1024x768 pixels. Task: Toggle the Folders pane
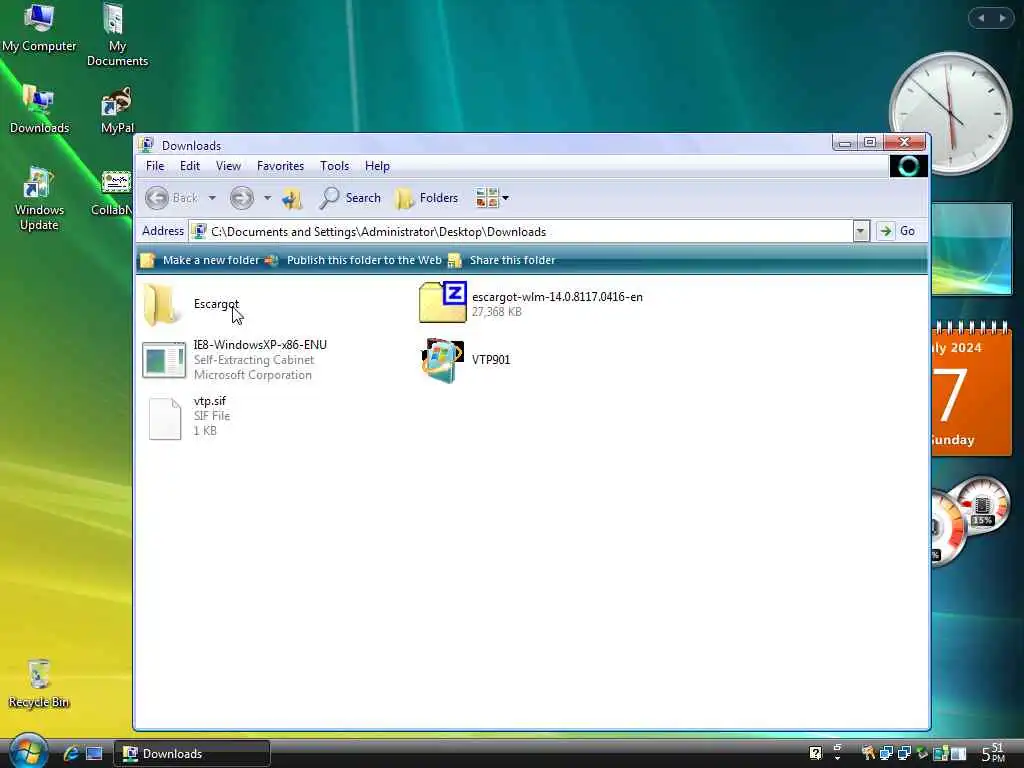(x=426, y=198)
